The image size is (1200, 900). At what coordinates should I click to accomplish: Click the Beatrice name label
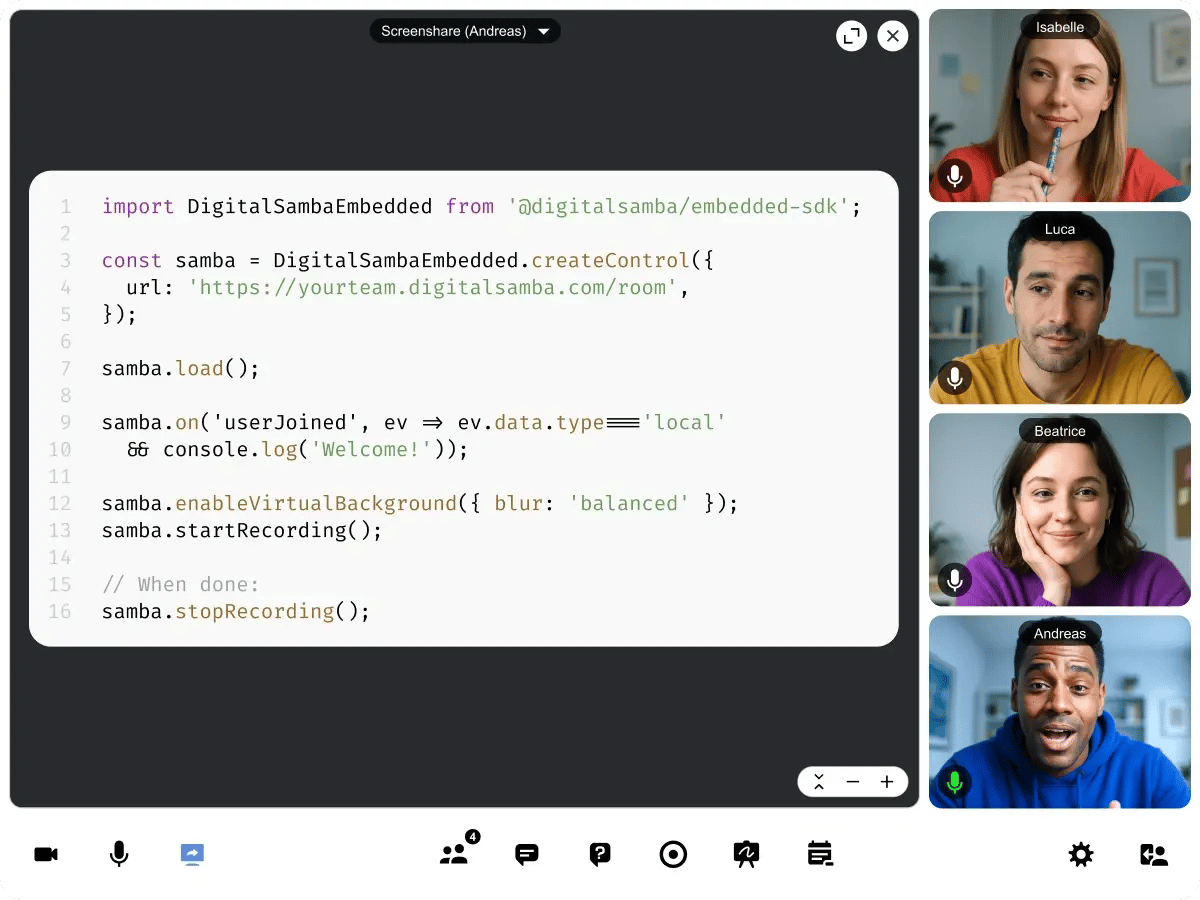(x=1060, y=431)
